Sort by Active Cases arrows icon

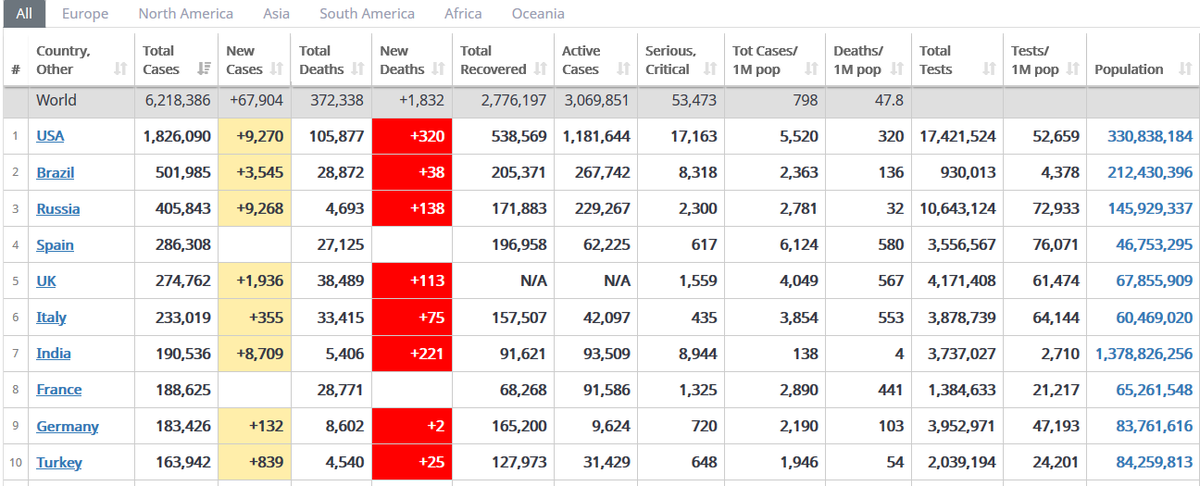(x=623, y=69)
